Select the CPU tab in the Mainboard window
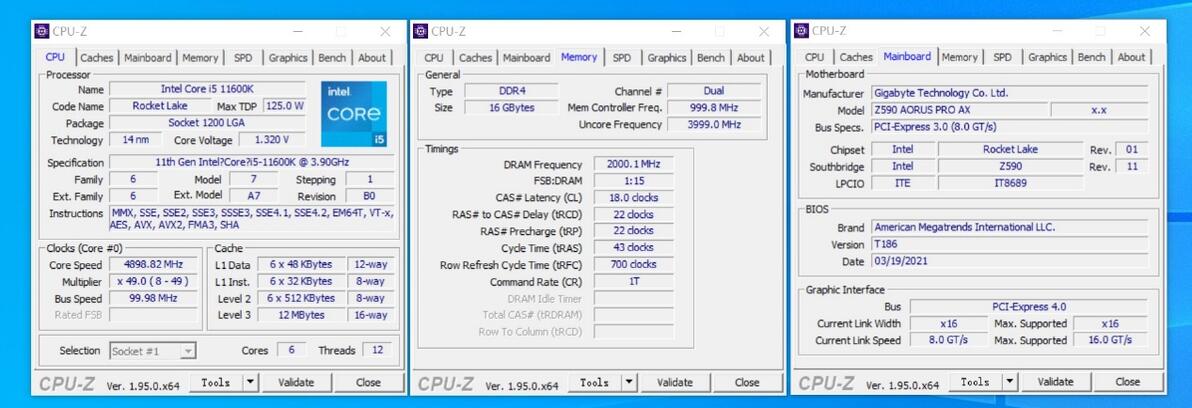 click(814, 58)
